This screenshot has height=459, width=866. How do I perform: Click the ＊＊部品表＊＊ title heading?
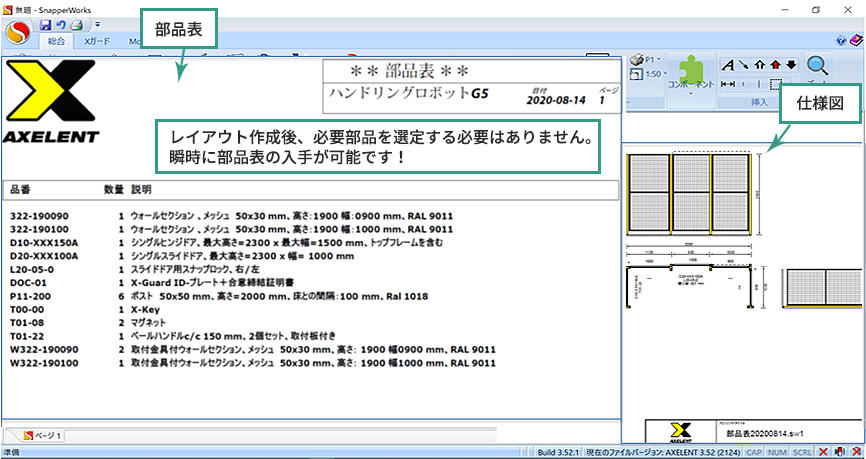pos(410,72)
